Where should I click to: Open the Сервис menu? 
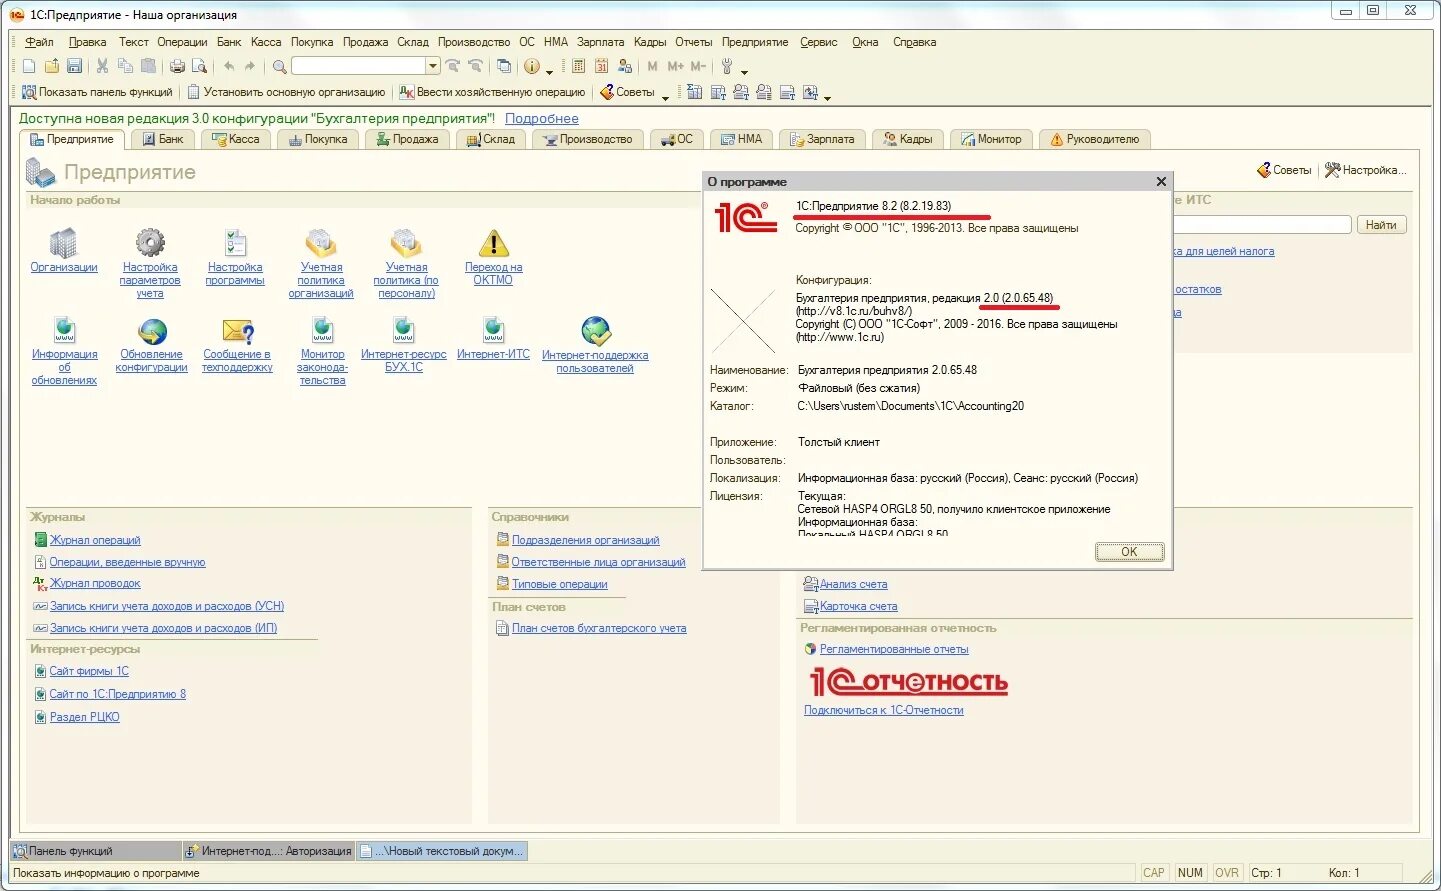tap(819, 42)
